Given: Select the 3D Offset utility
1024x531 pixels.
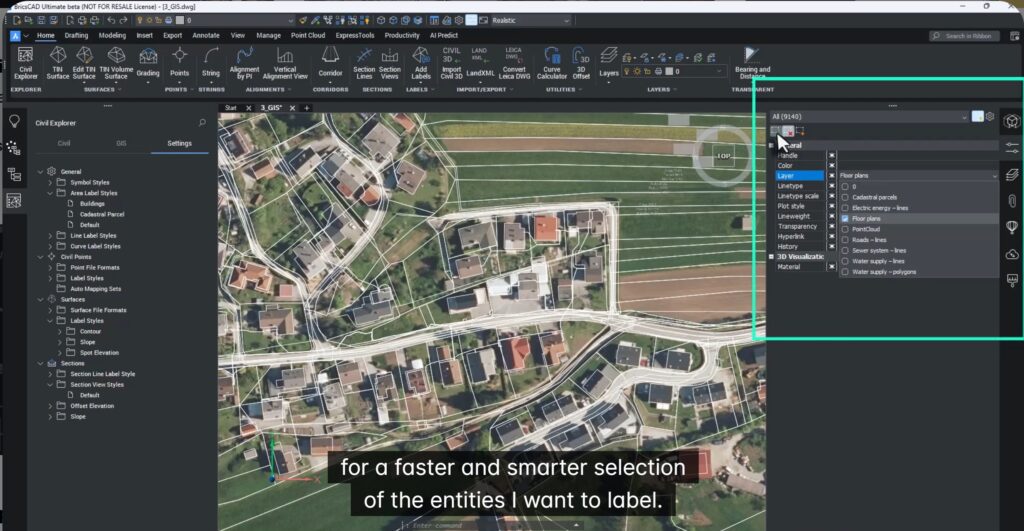Looking at the screenshot, I should coord(581,63).
